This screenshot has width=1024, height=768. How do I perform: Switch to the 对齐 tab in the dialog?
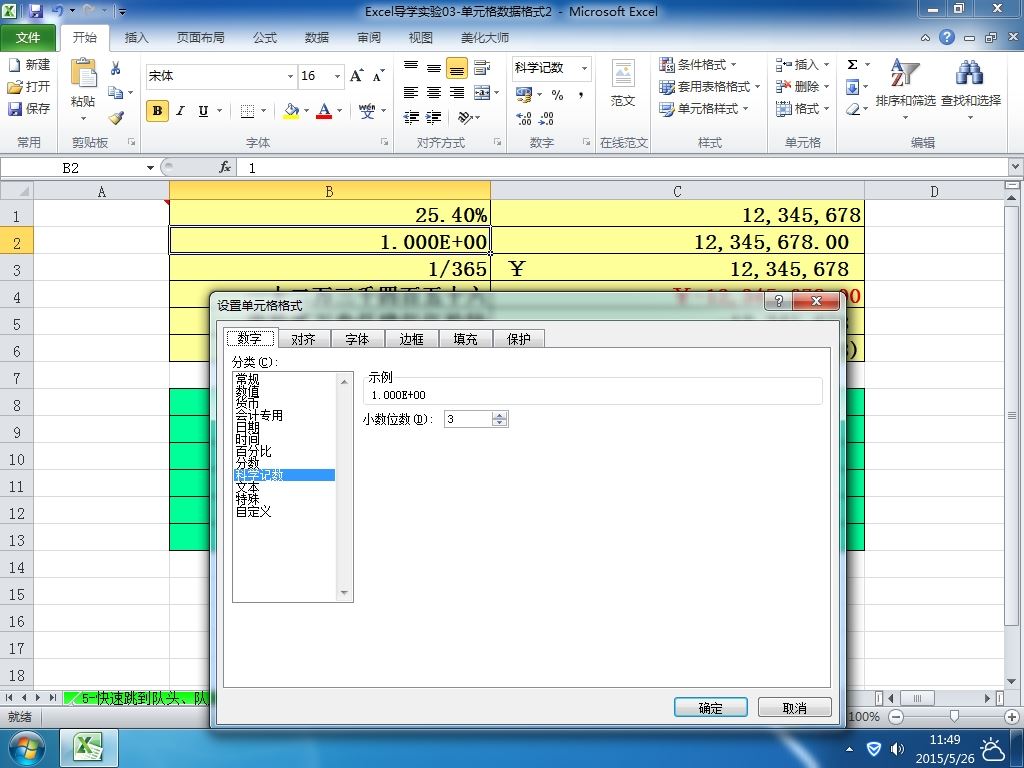pyautogui.click(x=303, y=339)
